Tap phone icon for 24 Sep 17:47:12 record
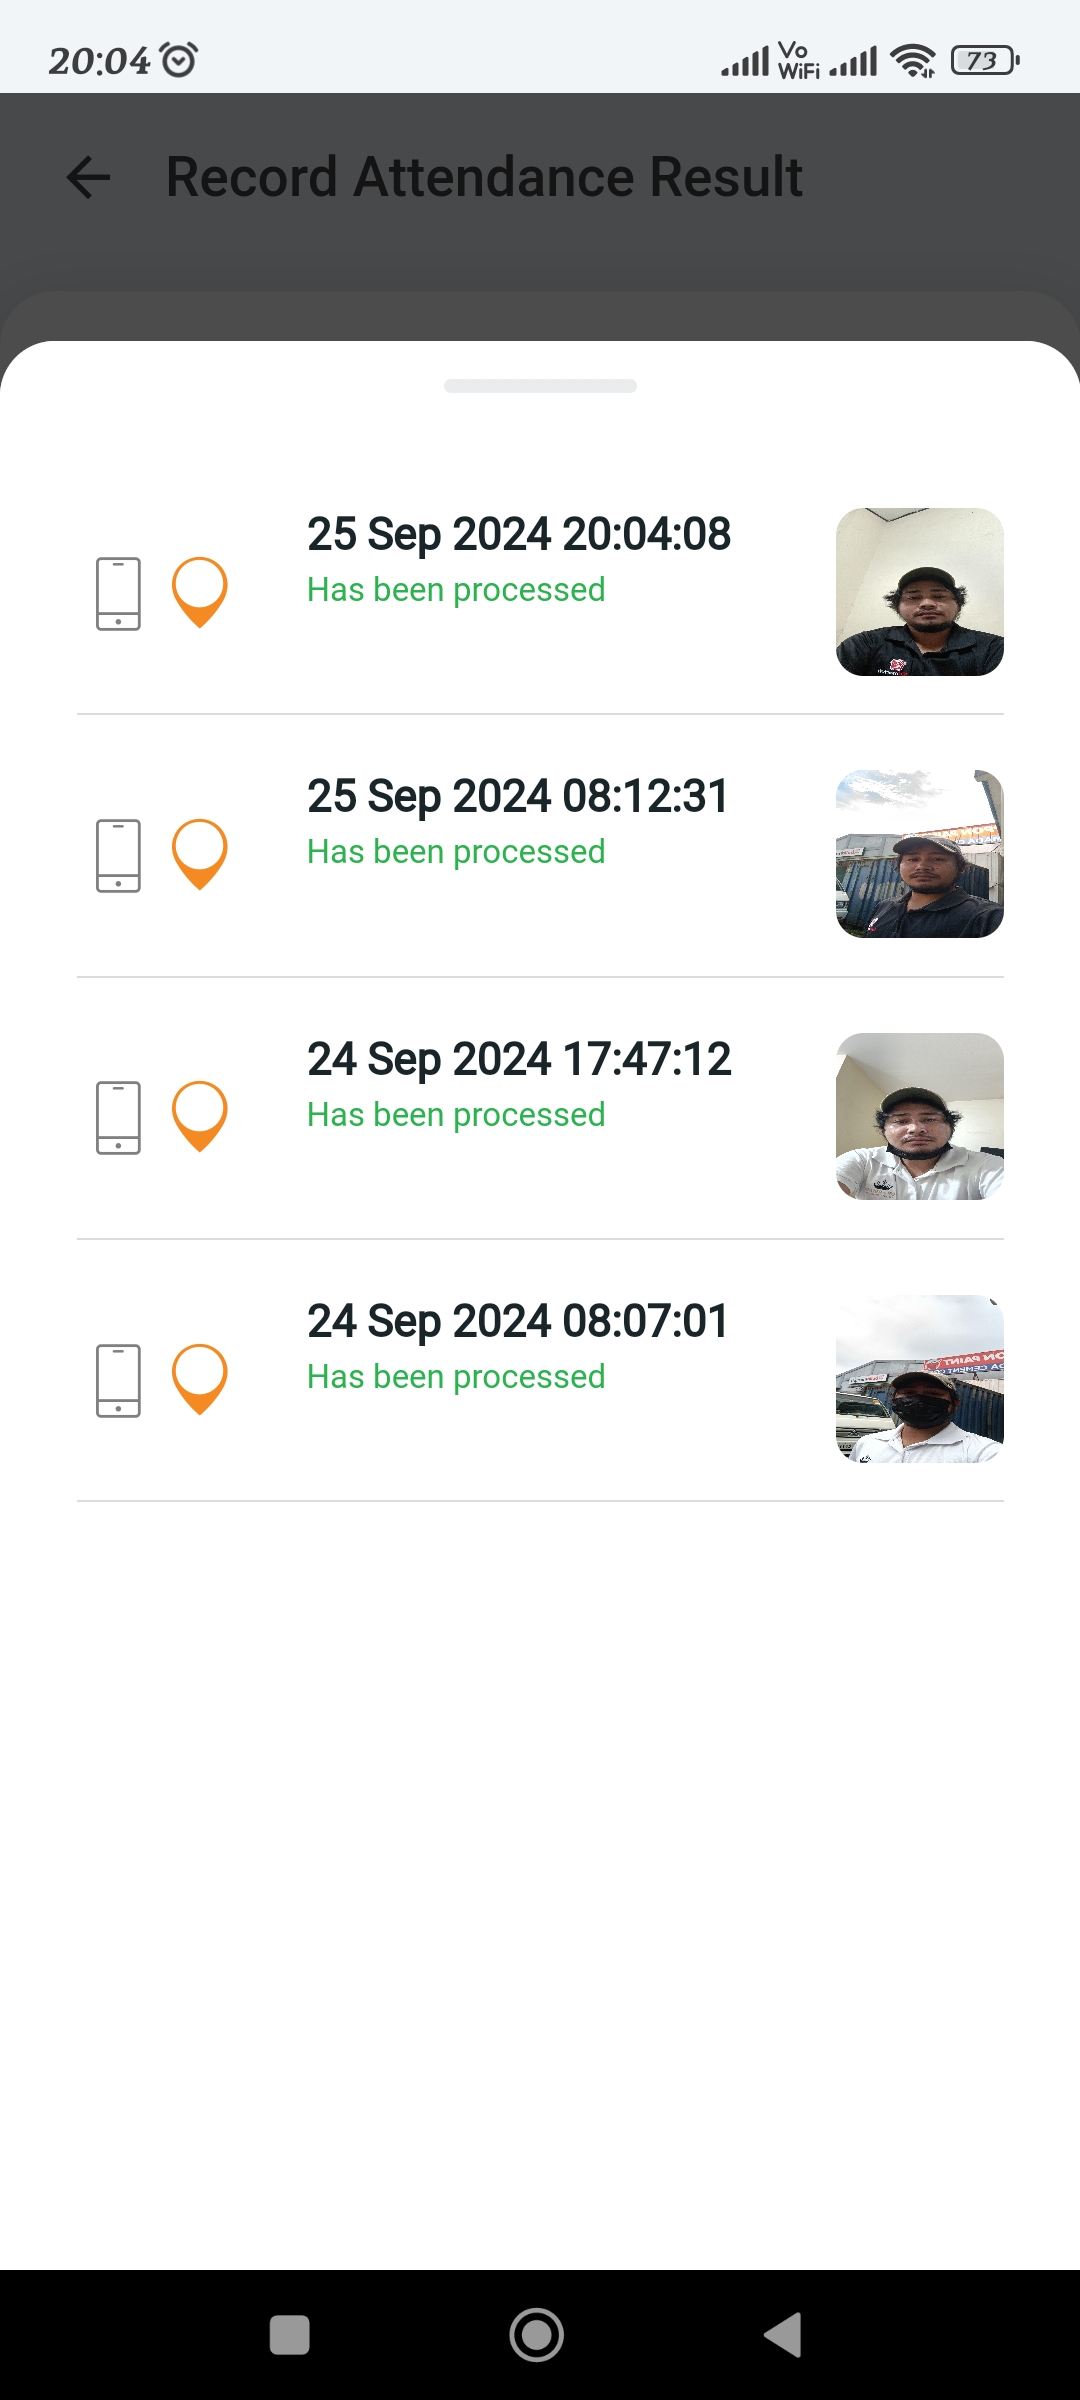This screenshot has height=2400, width=1080. [118, 1117]
